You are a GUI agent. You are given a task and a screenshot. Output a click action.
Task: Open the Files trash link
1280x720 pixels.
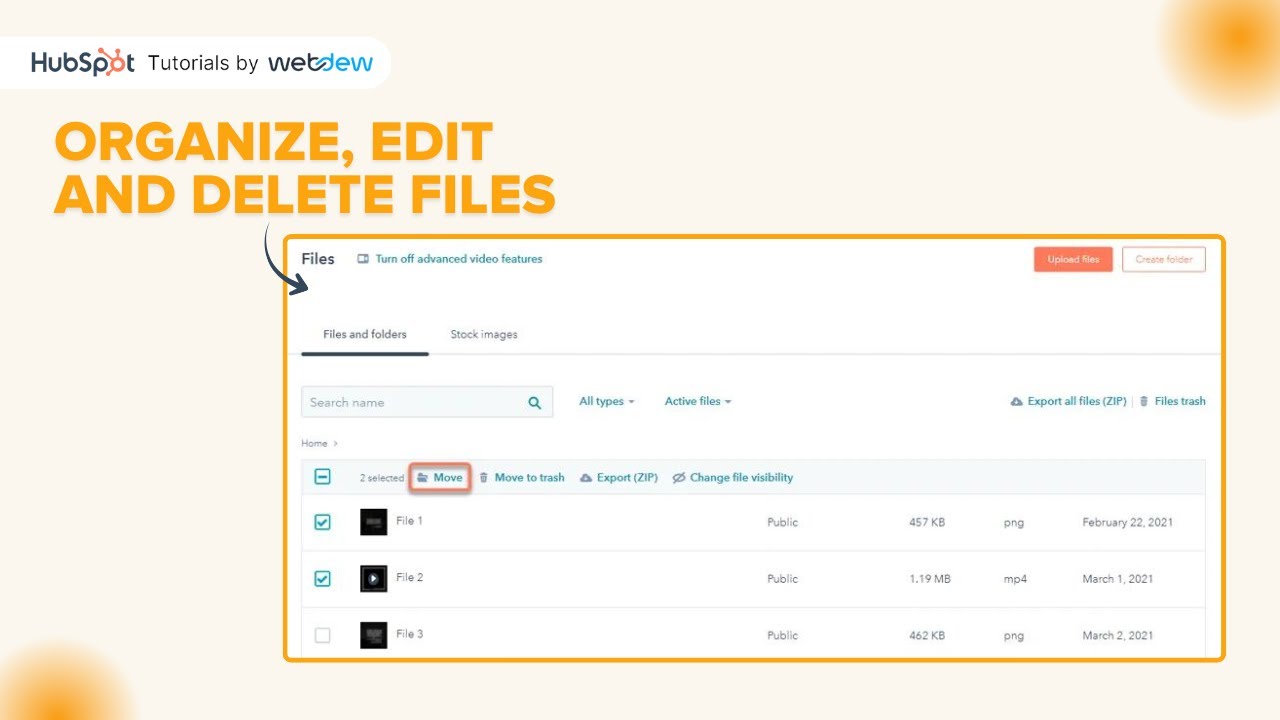1172,401
